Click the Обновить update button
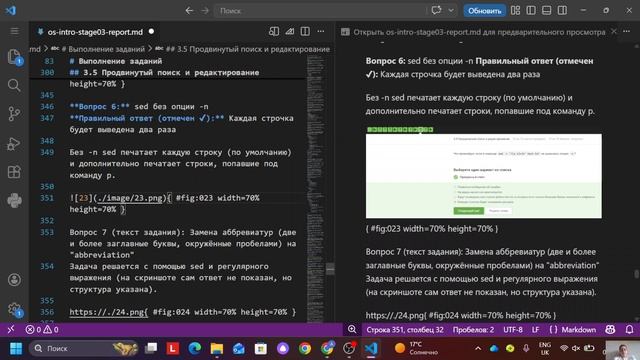Image resolution: width=640 pixels, height=360 pixels. point(484,11)
